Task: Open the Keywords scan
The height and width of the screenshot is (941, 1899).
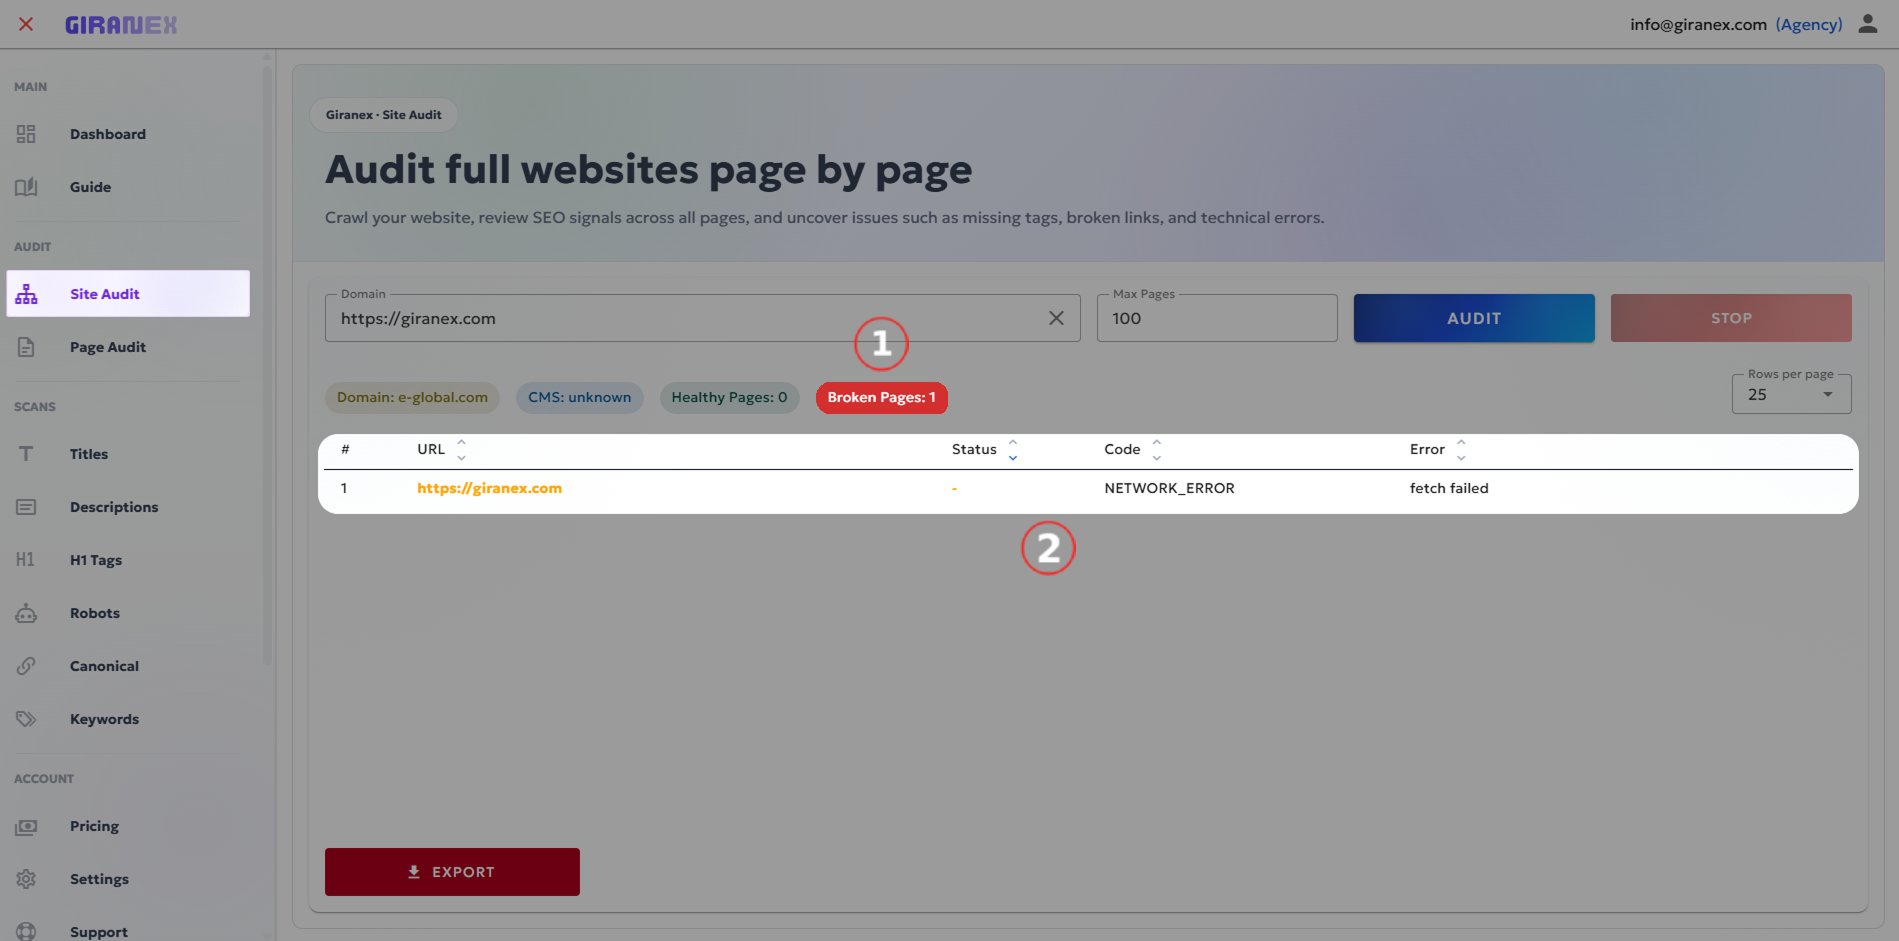Action: 128,719
